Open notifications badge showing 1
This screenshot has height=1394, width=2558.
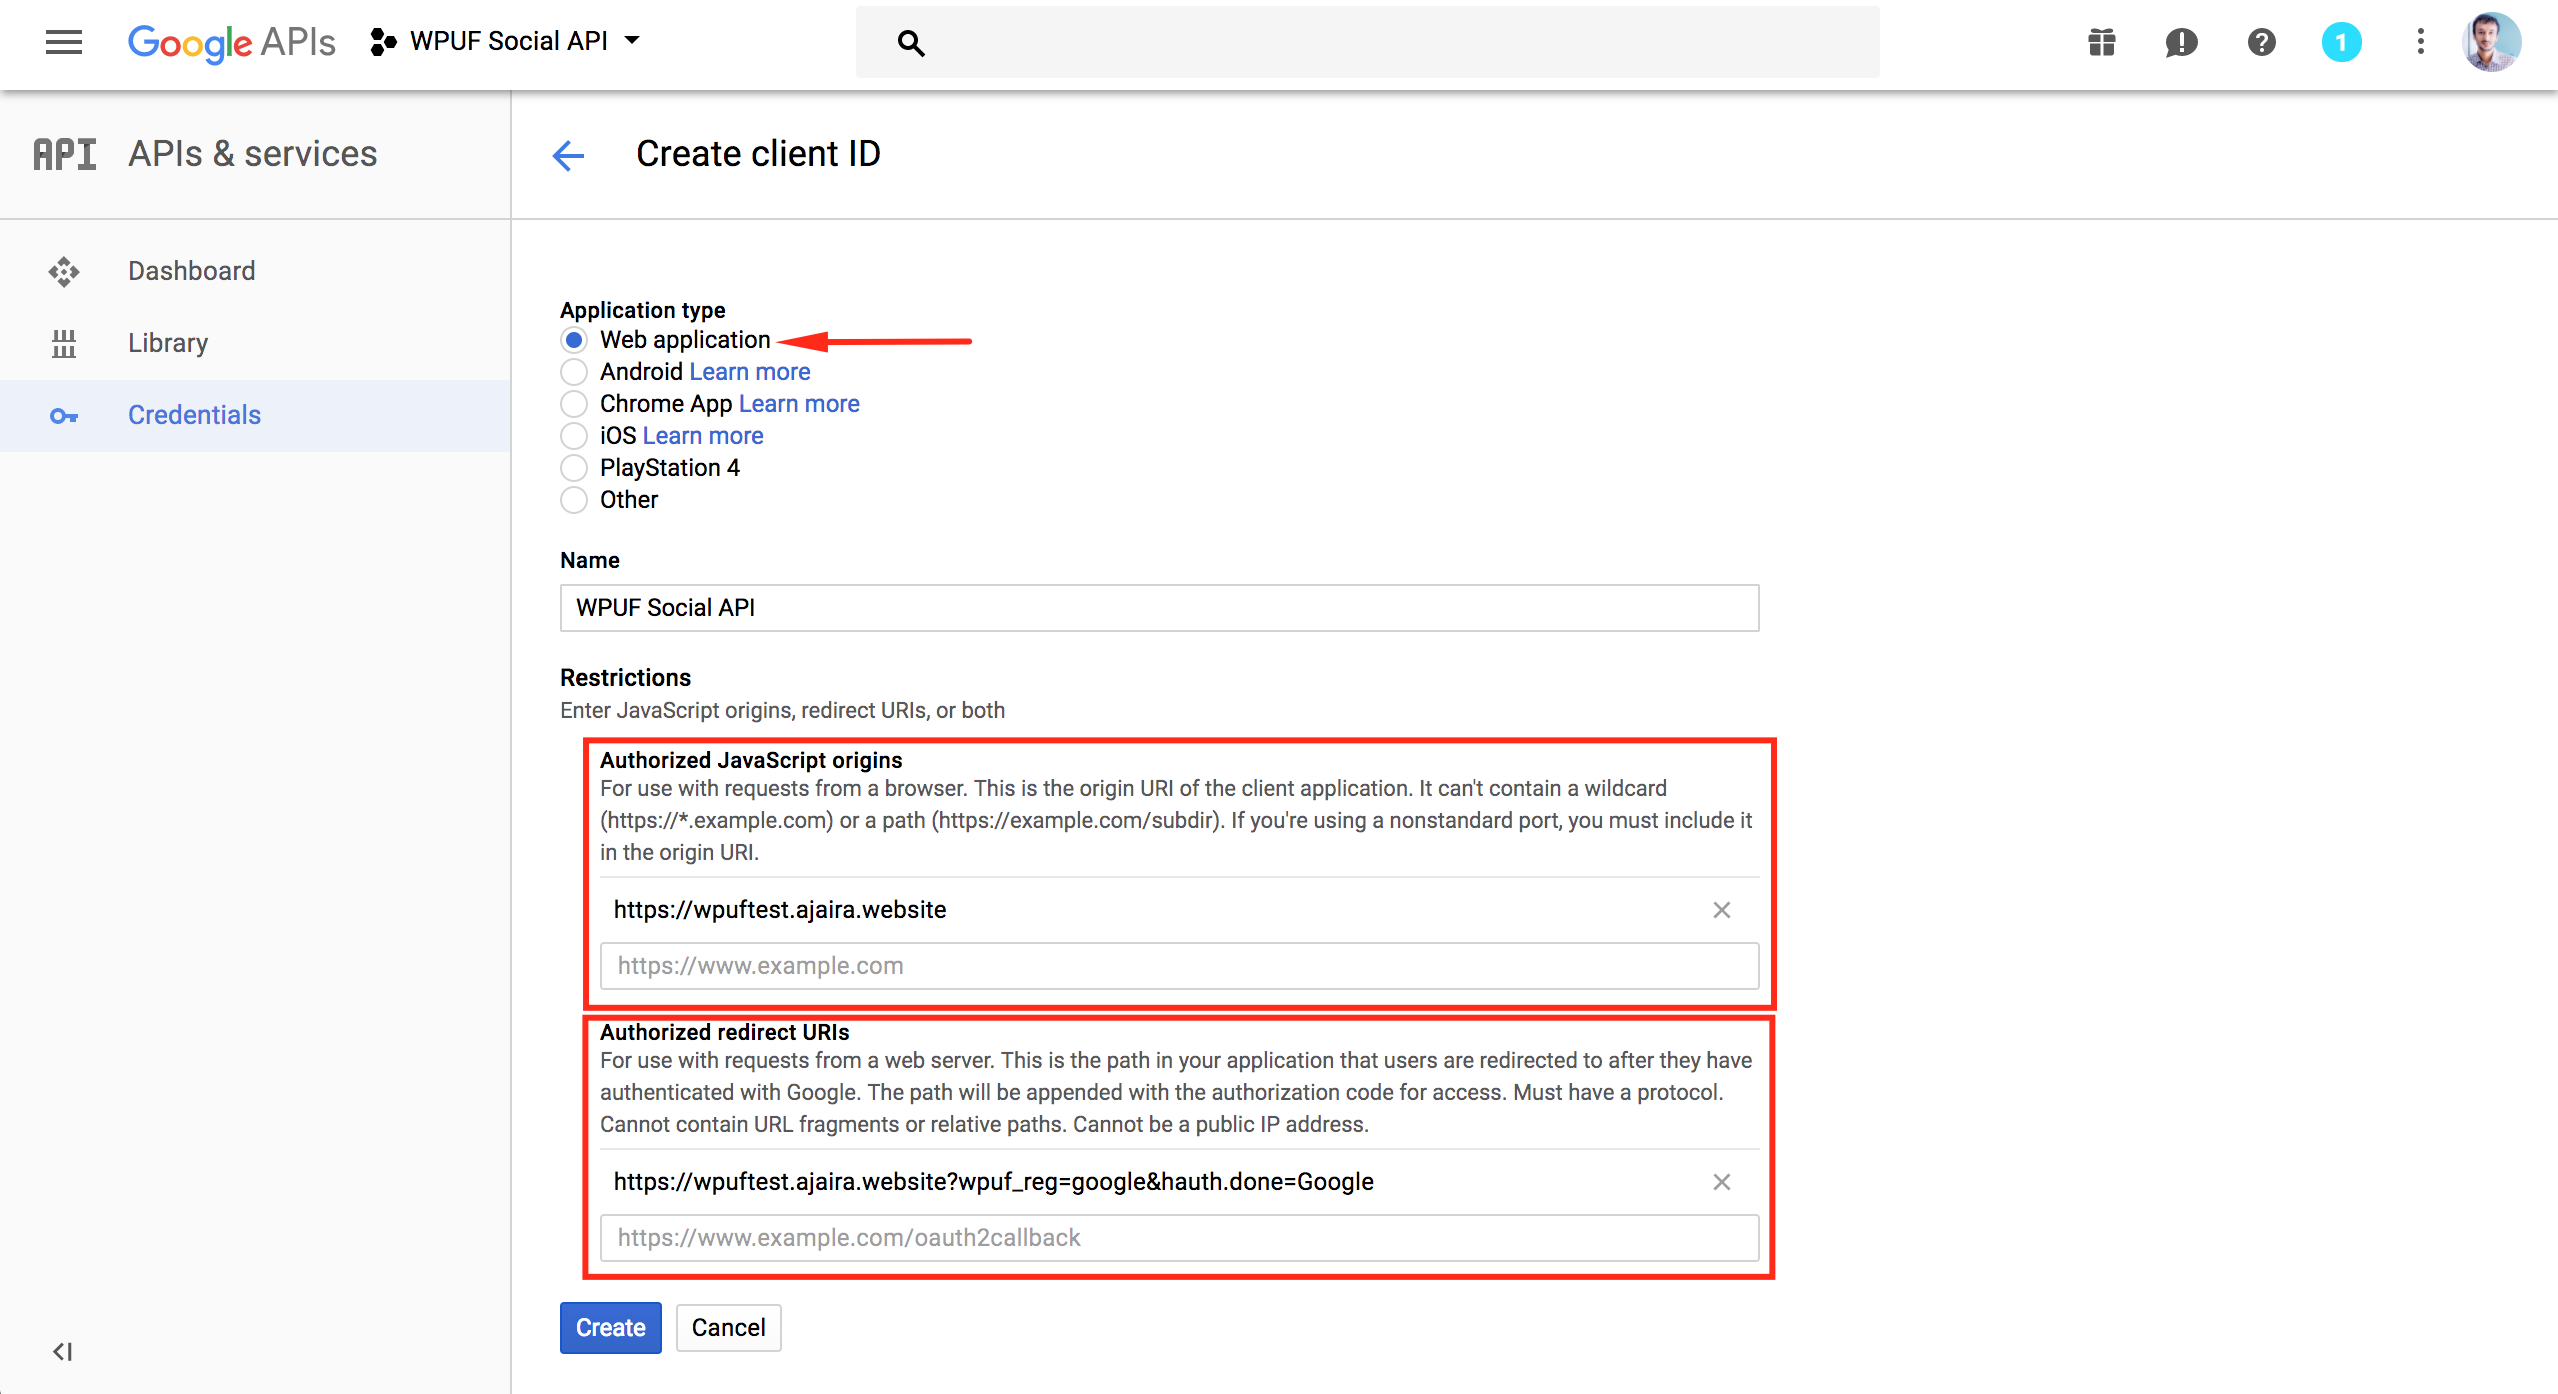point(2341,42)
